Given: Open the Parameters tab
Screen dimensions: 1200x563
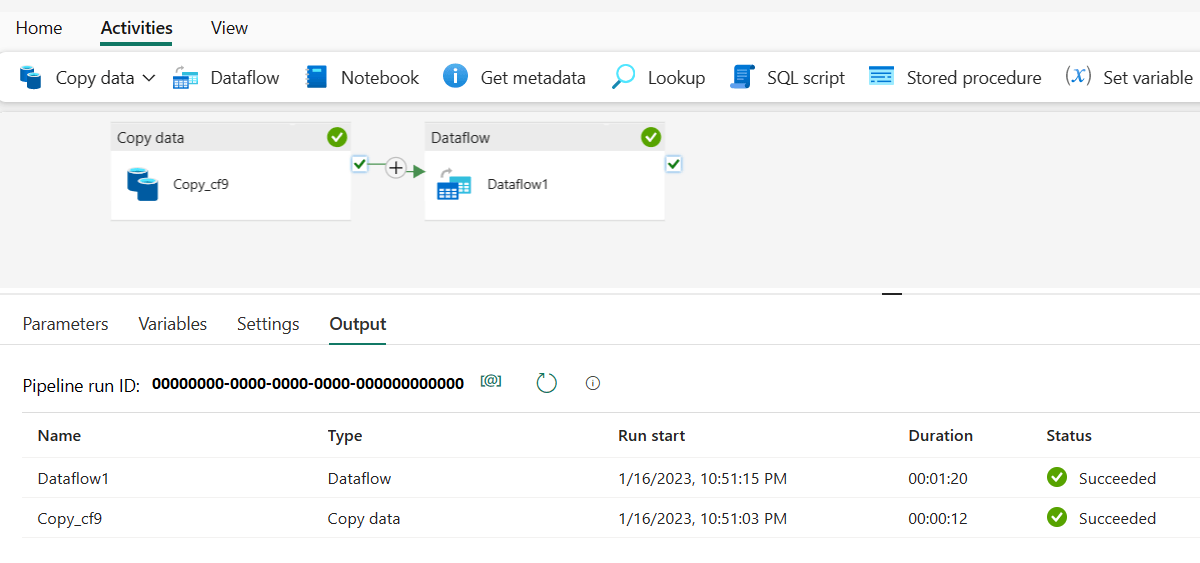Looking at the screenshot, I should [65, 324].
